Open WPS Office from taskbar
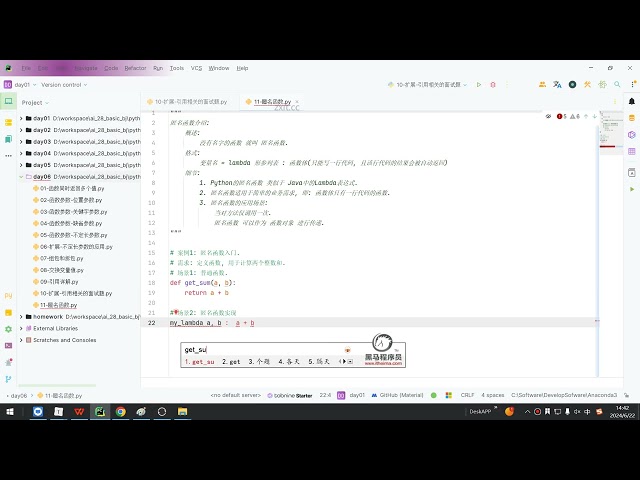This screenshot has height=480, width=640. [x=79, y=411]
